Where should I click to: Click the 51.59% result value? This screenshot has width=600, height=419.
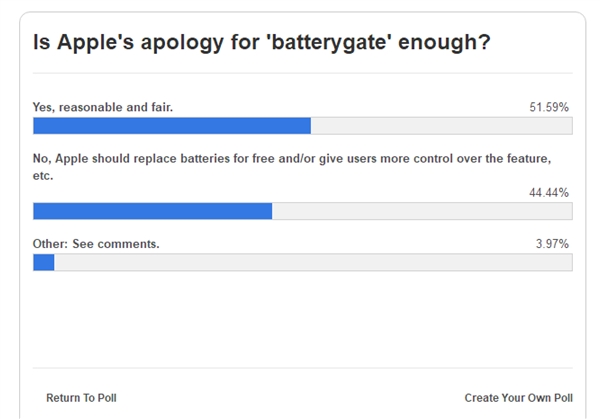pyautogui.click(x=550, y=106)
